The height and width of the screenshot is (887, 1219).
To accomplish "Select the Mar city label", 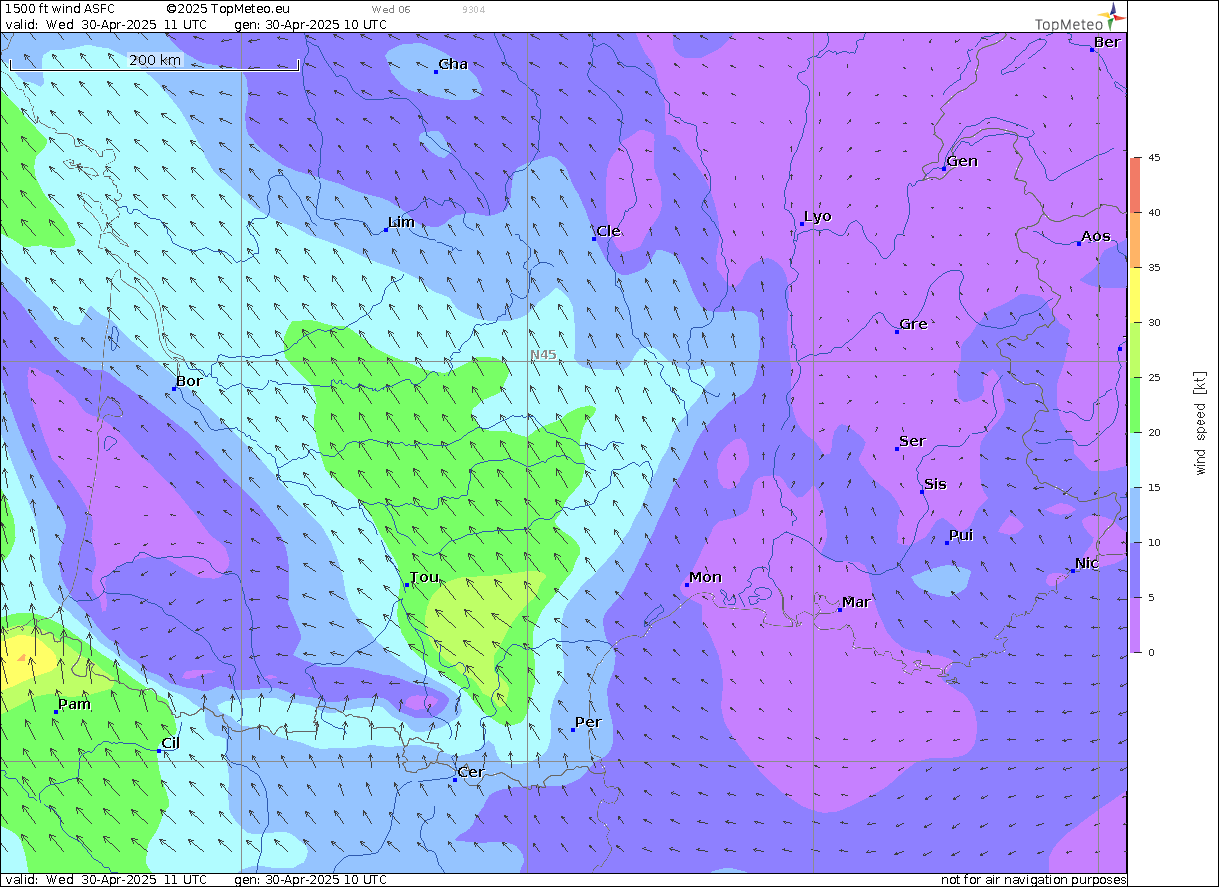I will (856, 602).
